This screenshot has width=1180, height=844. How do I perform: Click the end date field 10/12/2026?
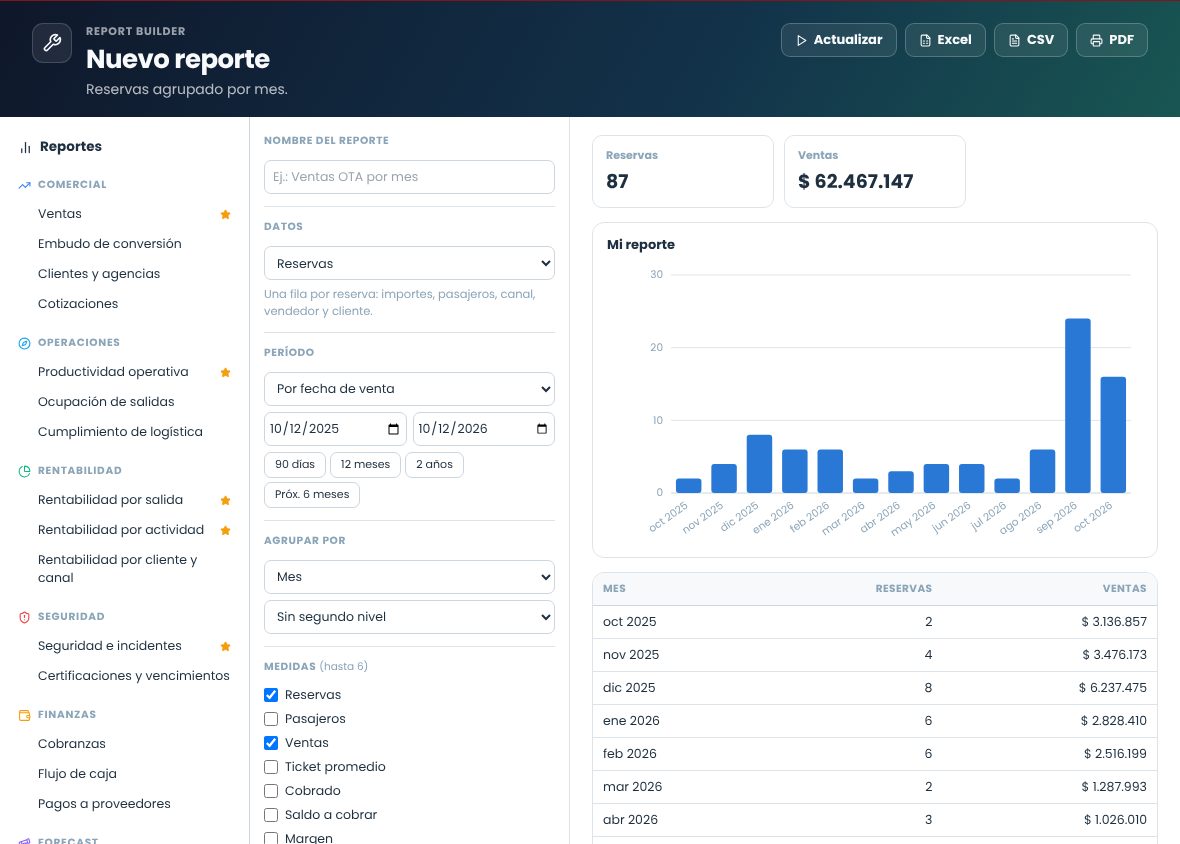(484, 429)
